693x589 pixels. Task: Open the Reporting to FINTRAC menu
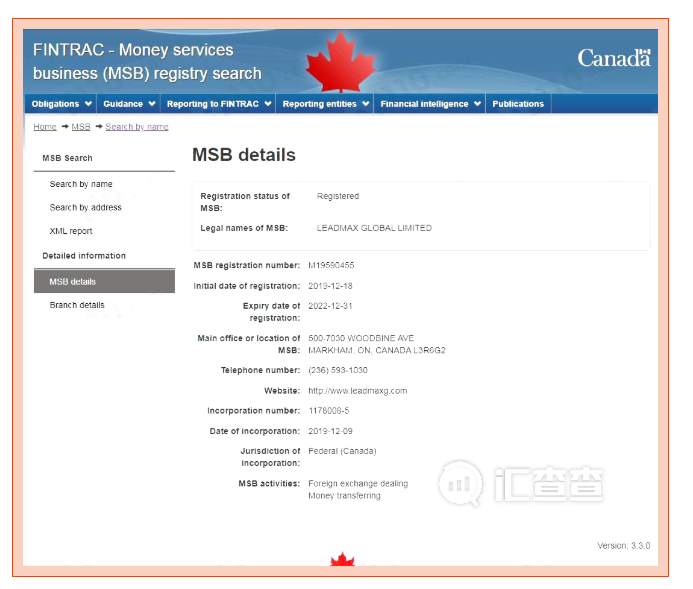(x=218, y=104)
